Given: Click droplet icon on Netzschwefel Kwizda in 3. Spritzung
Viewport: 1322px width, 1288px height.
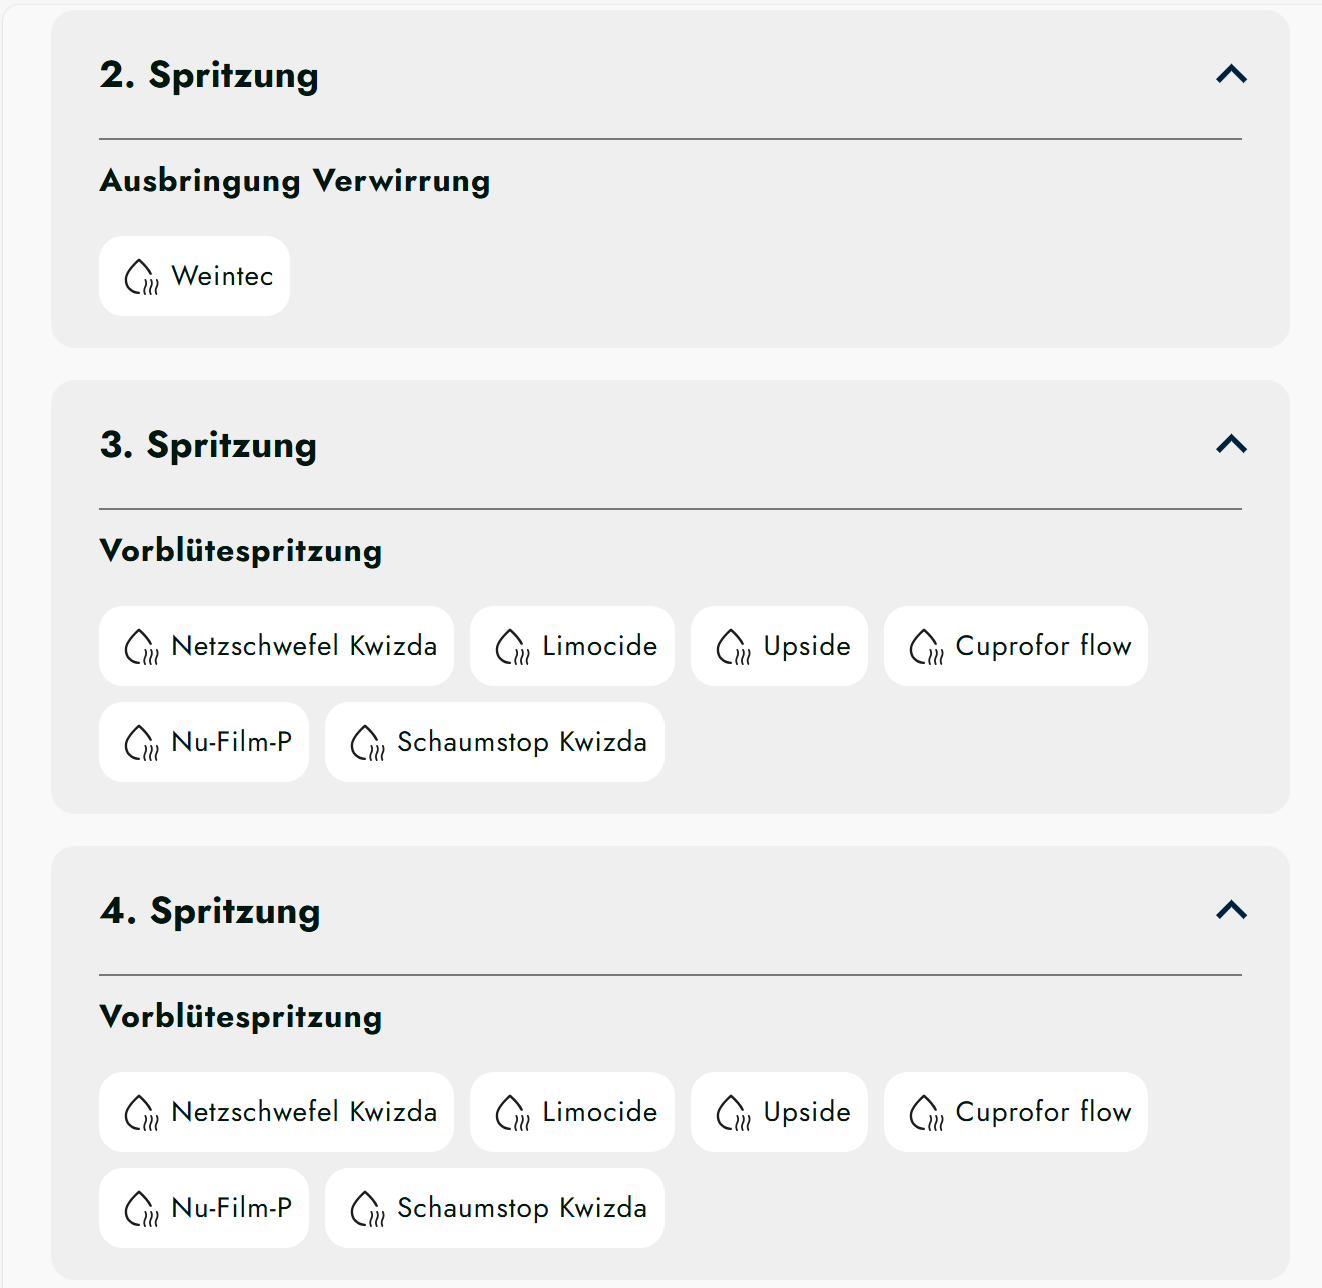Looking at the screenshot, I should (x=141, y=647).
